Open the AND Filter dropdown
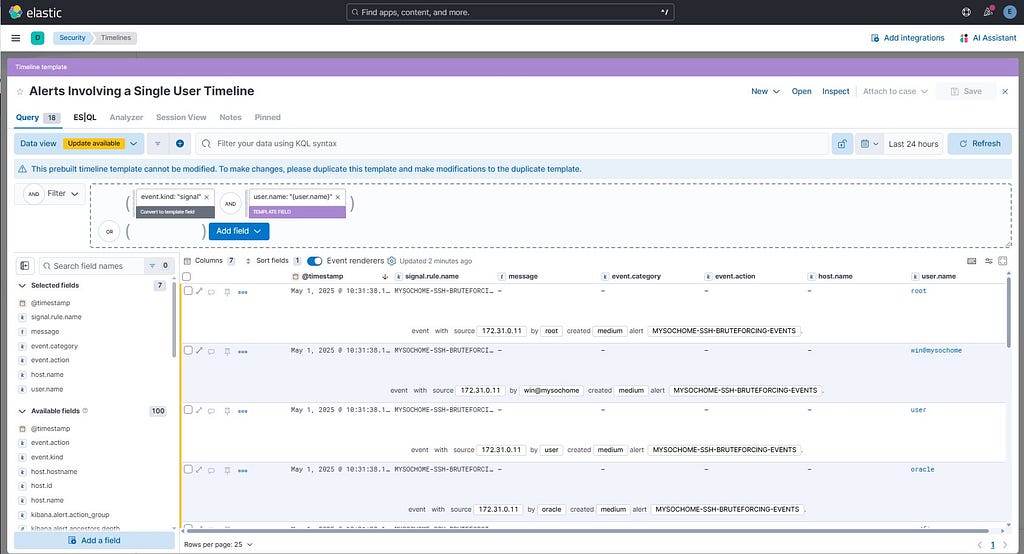Image resolution: width=1024 pixels, height=554 pixels. (x=51, y=194)
